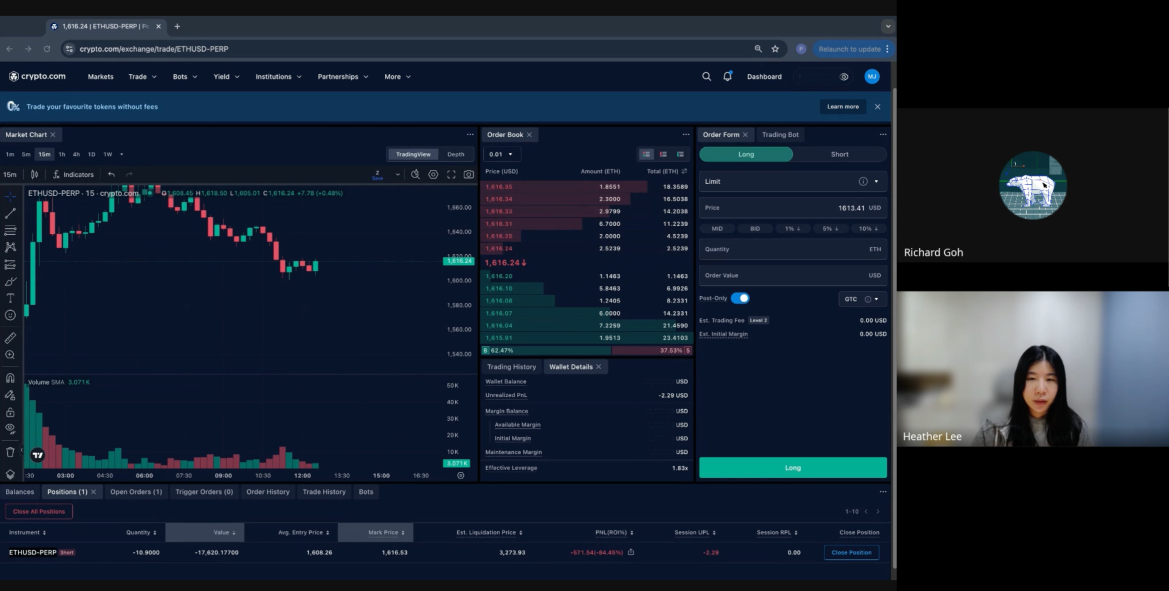Click Close Position for ETHUSD-PERP
This screenshot has width=1169, height=591.
coord(851,552)
